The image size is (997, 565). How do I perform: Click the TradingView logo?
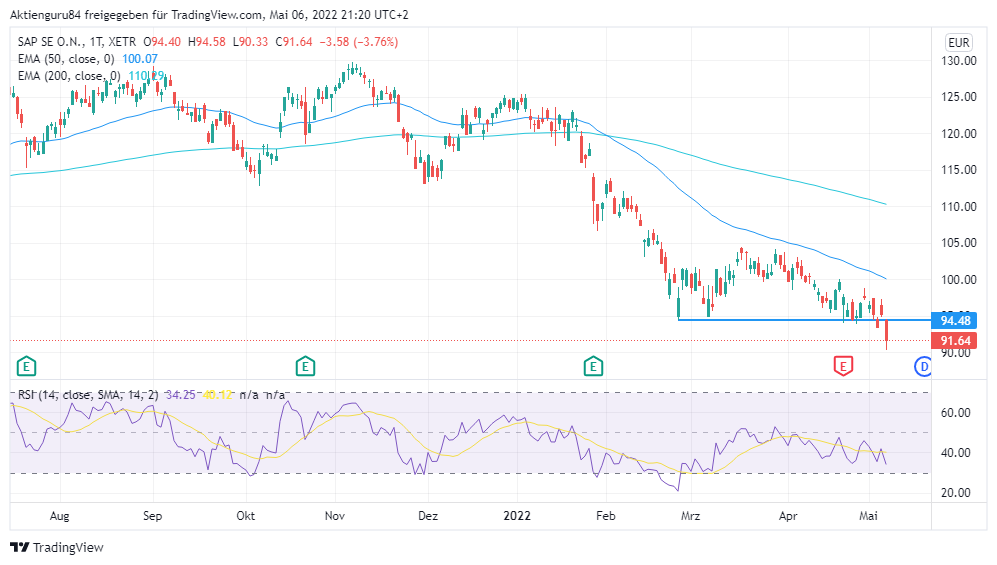[57, 547]
